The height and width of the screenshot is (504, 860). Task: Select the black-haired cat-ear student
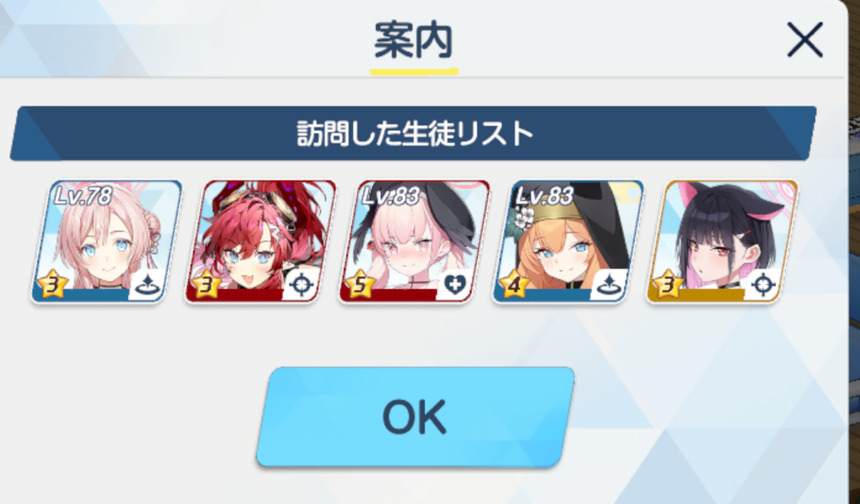(722, 241)
